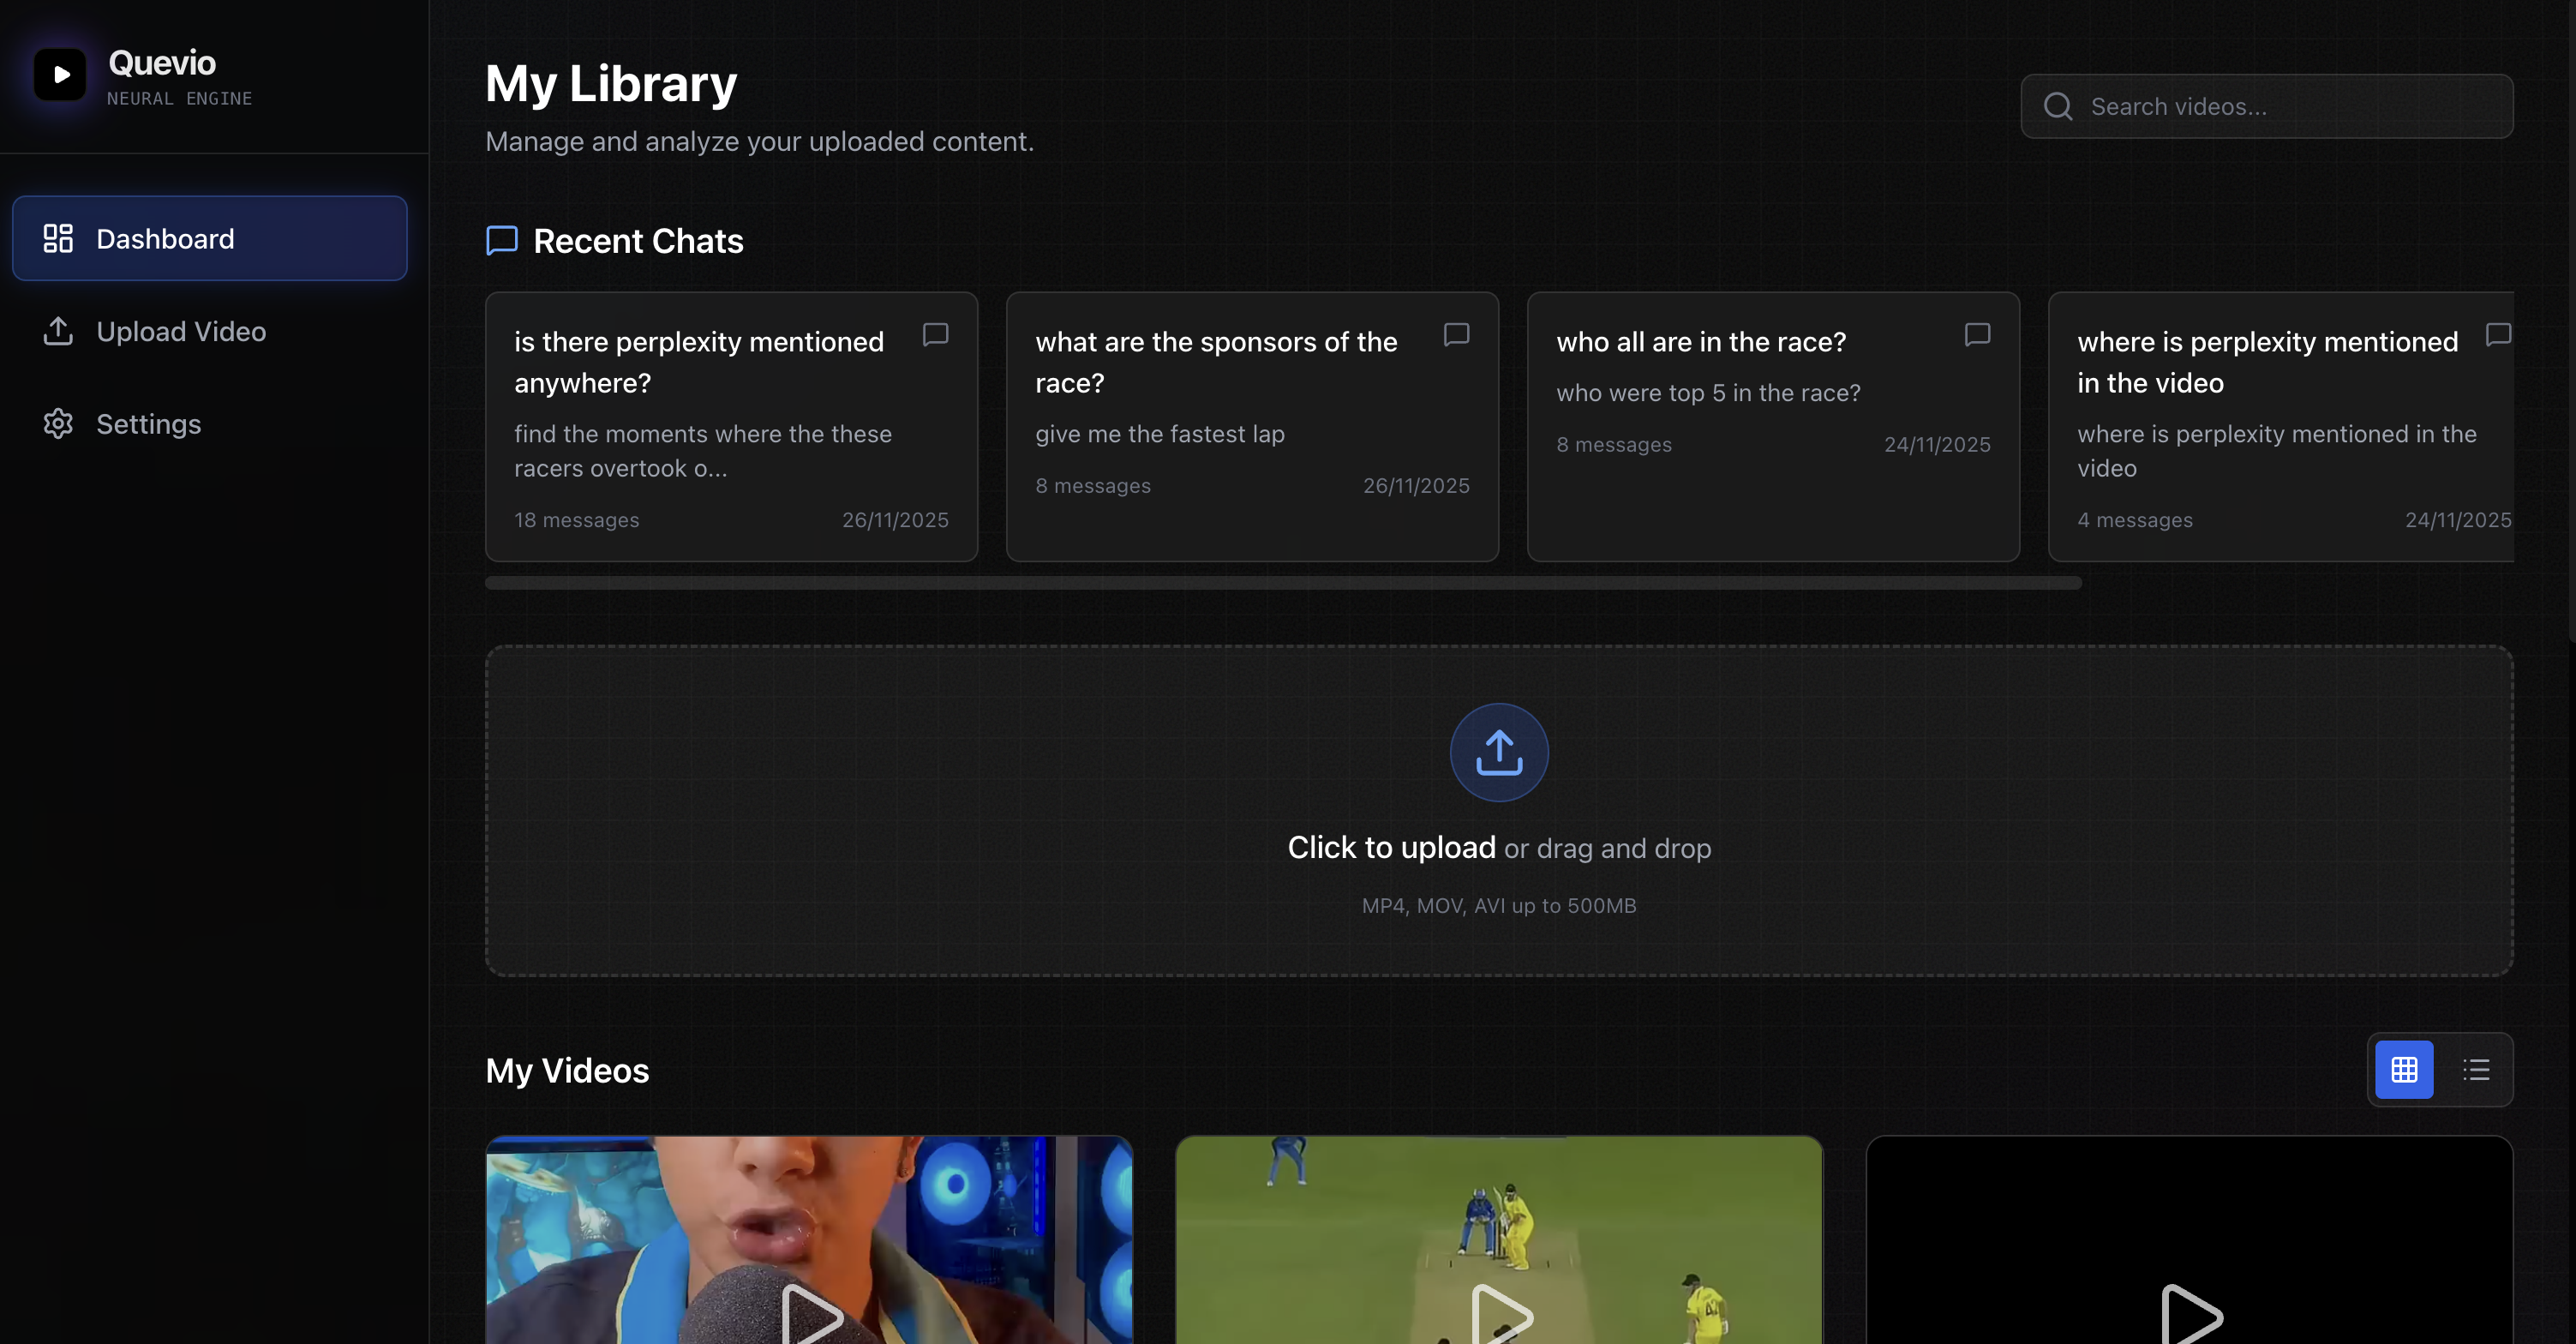Click chat icon on perplexity mentioned anywhere card
The height and width of the screenshot is (1344, 2576).
(x=935, y=334)
